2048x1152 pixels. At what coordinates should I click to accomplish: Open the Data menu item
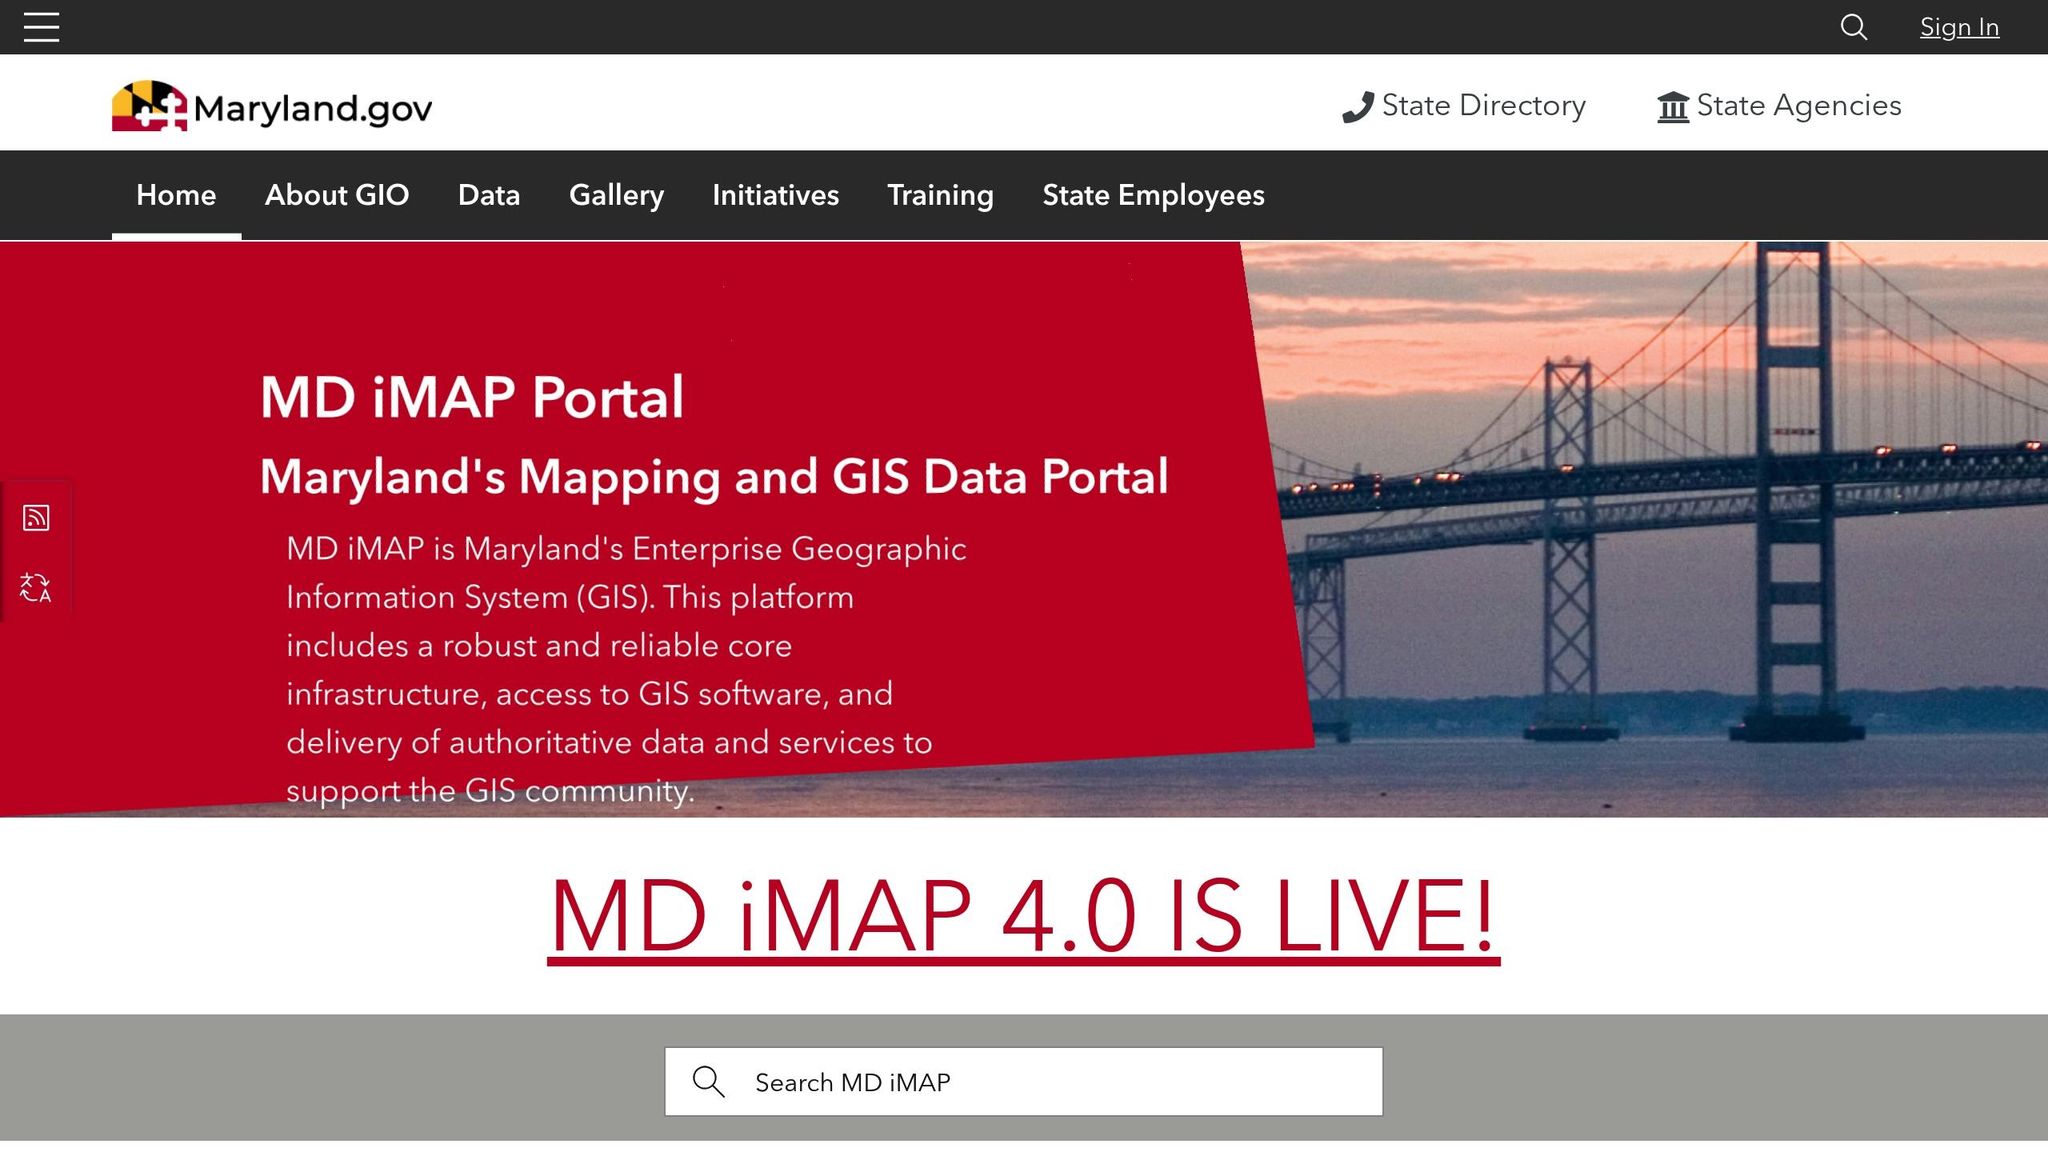tap(489, 195)
